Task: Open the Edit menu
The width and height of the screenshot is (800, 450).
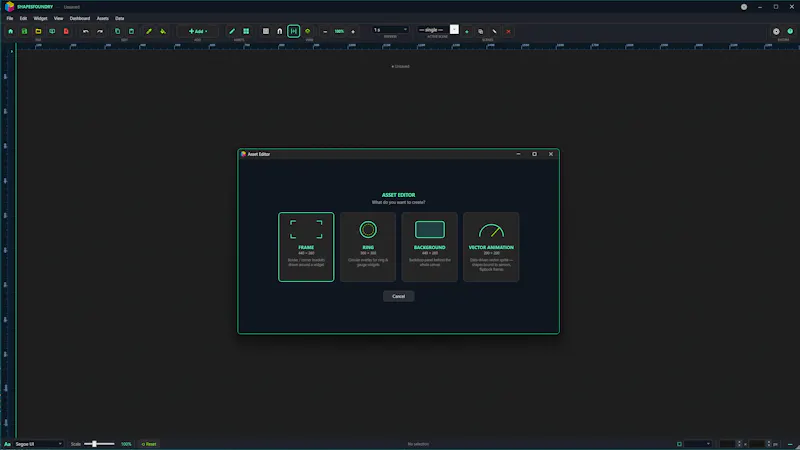Action: [x=23, y=18]
